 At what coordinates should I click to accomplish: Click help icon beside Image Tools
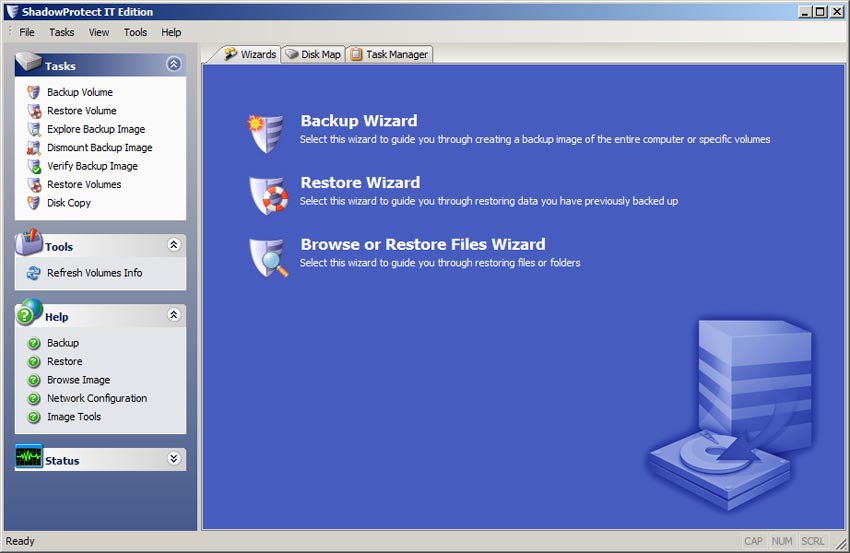point(34,417)
